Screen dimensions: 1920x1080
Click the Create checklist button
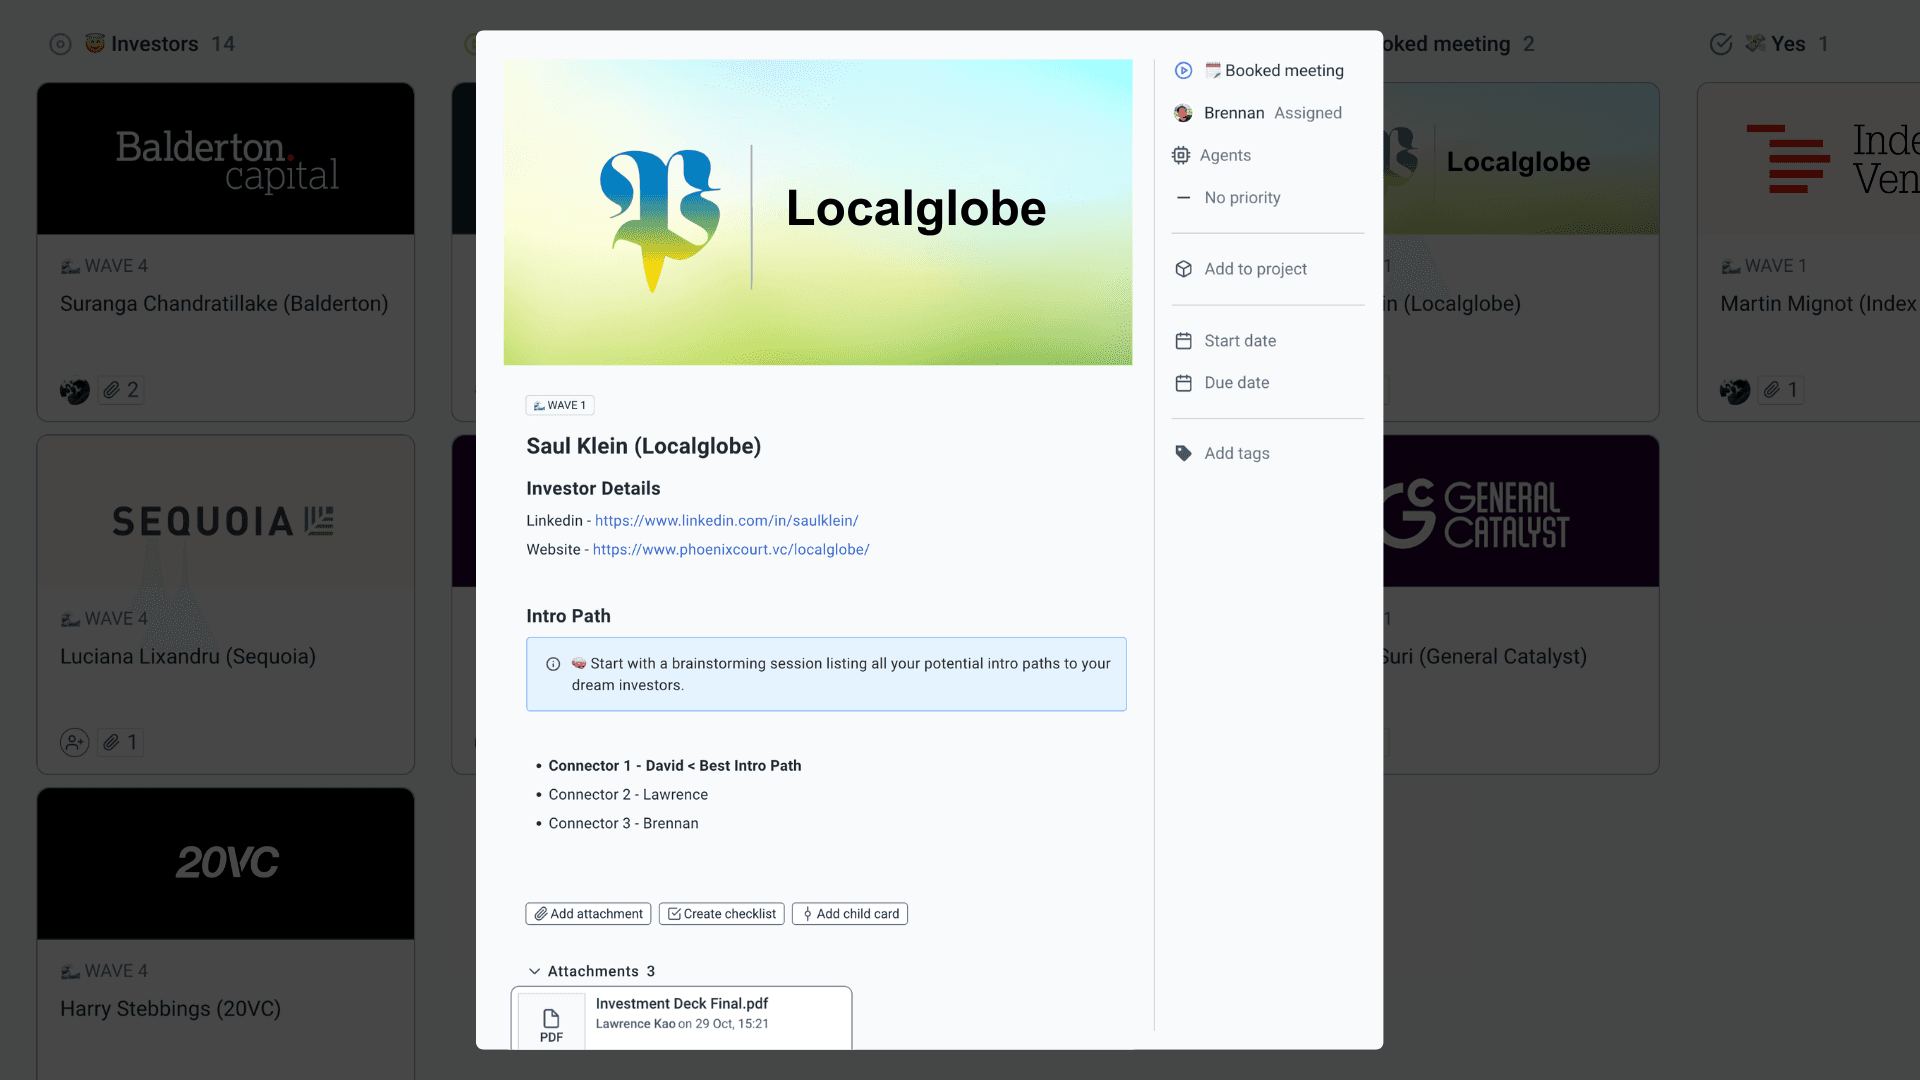(x=721, y=914)
